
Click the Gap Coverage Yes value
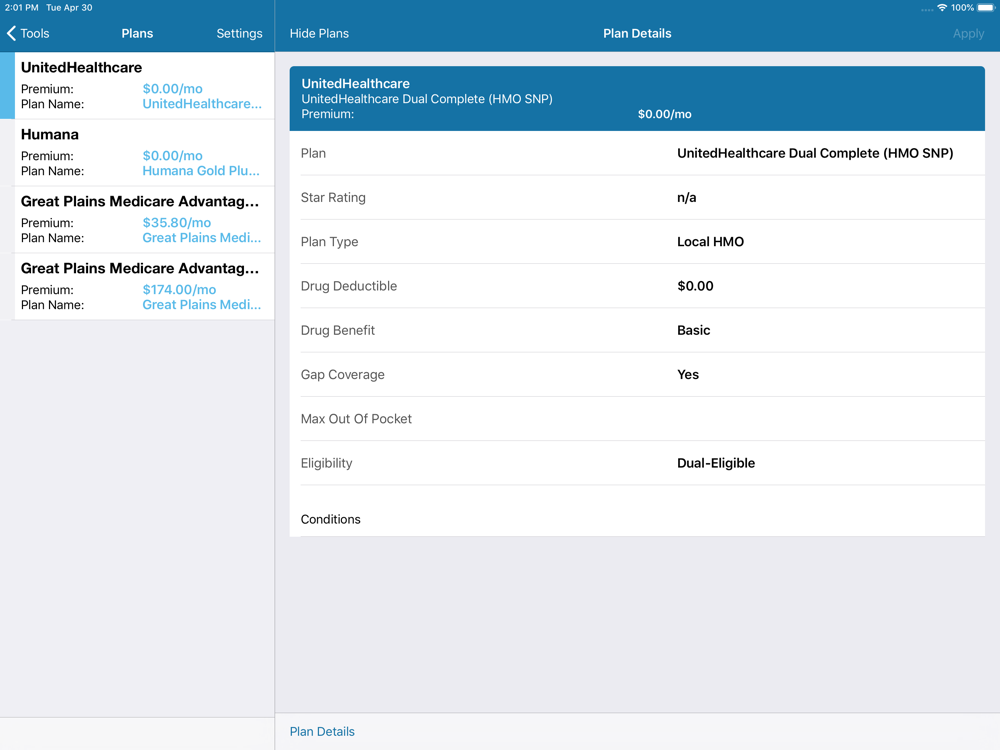[688, 374]
